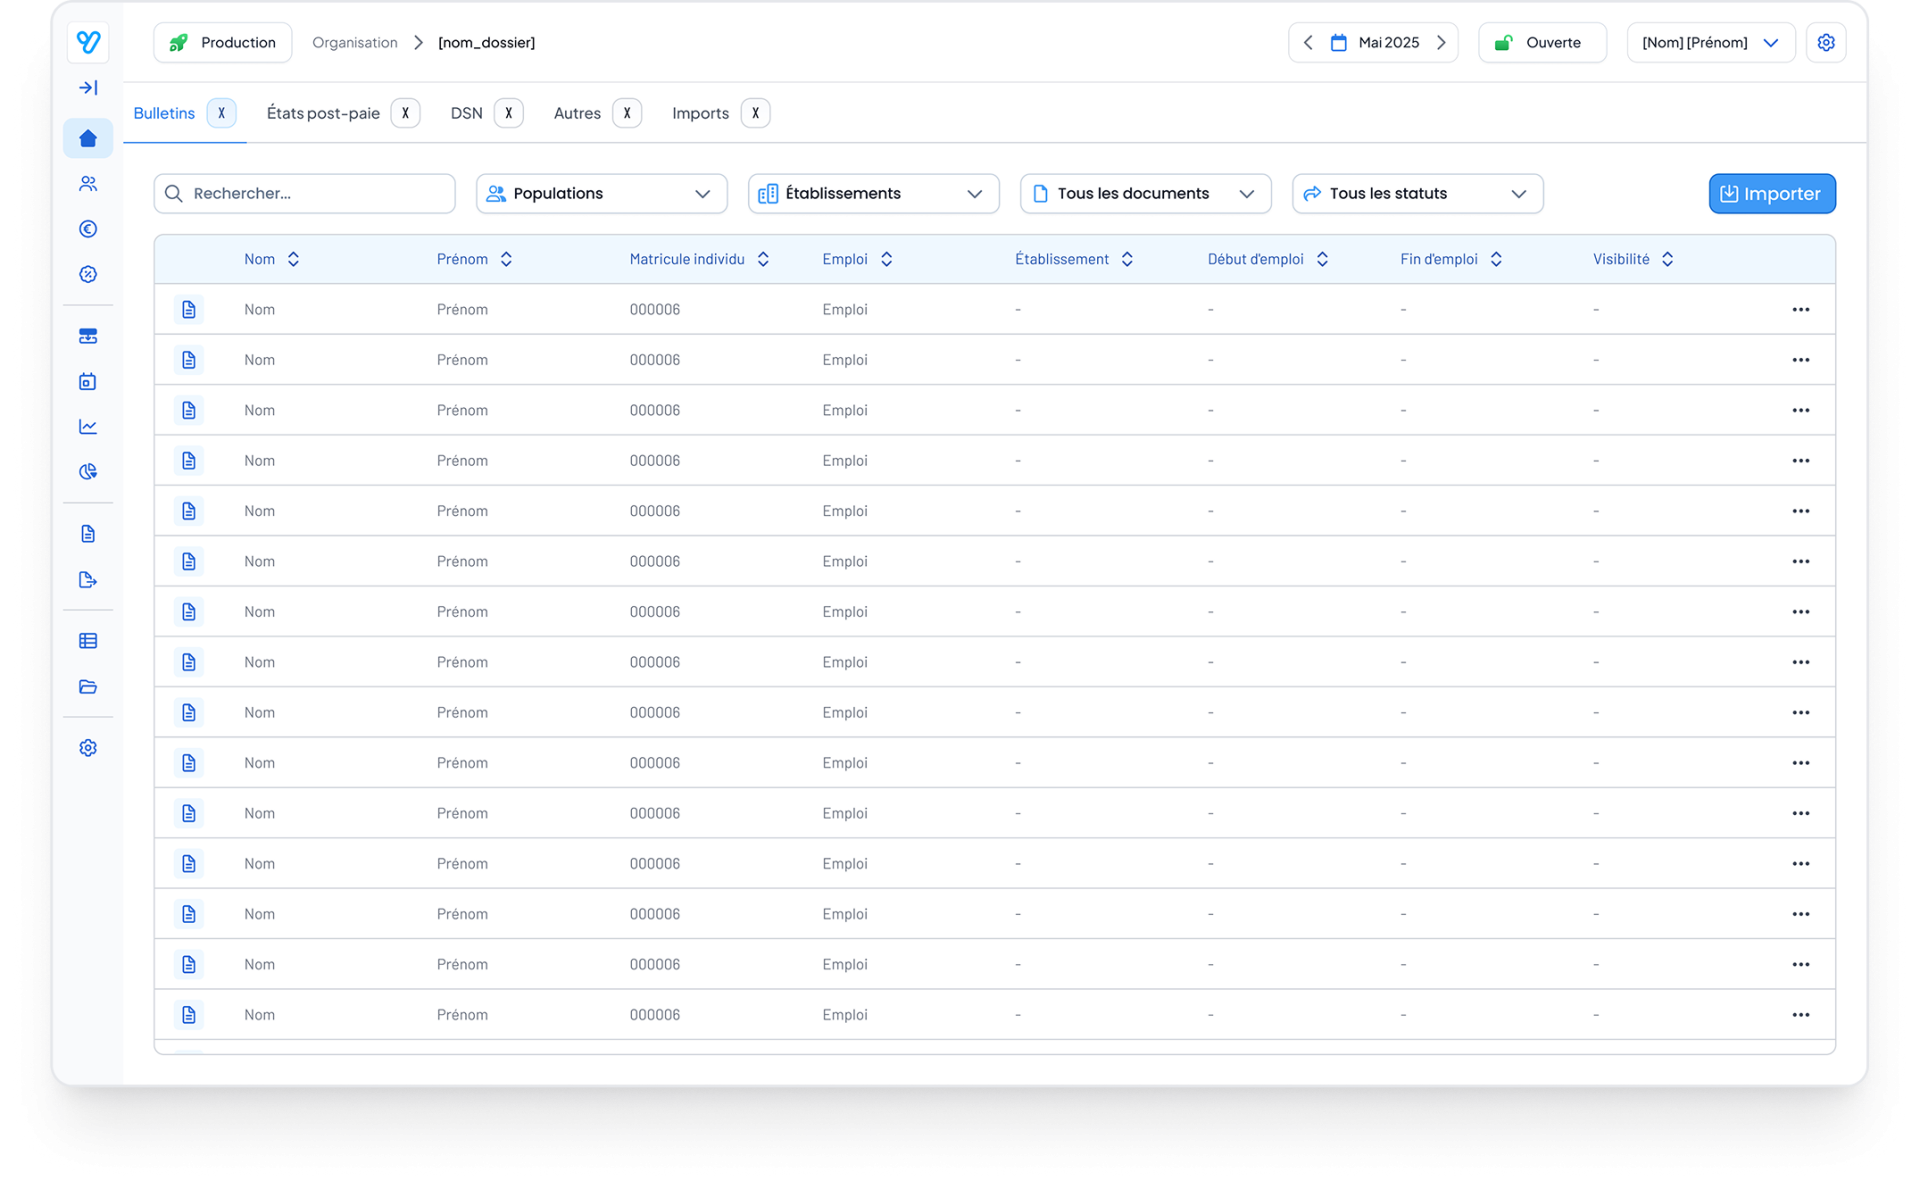Toggle the Ouverte period lock status
Image resolution: width=1920 pixels, height=1189 pixels.
tap(1541, 43)
